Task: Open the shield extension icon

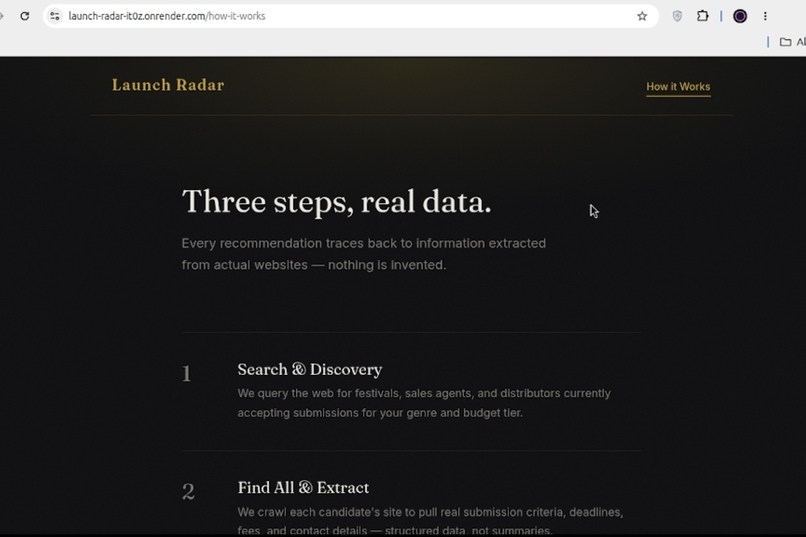Action: point(677,16)
